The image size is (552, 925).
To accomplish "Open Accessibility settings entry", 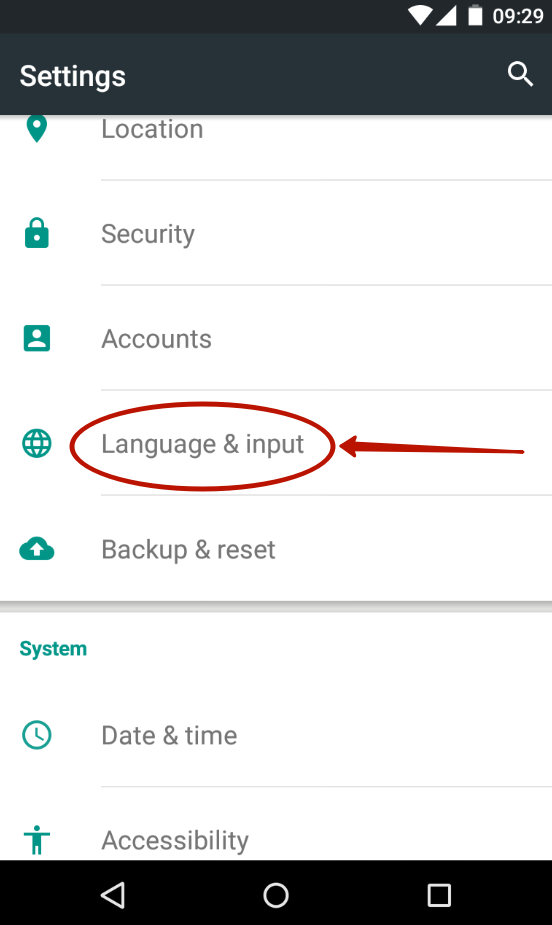I will click(x=276, y=824).
